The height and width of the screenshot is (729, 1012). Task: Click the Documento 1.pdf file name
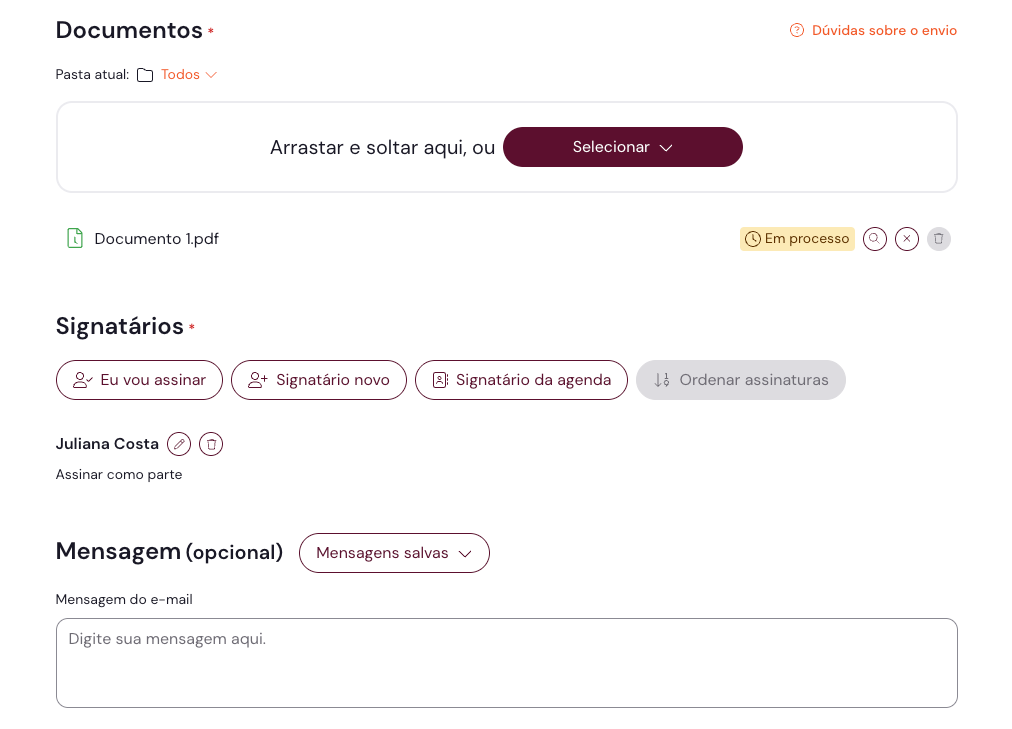coord(157,239)
